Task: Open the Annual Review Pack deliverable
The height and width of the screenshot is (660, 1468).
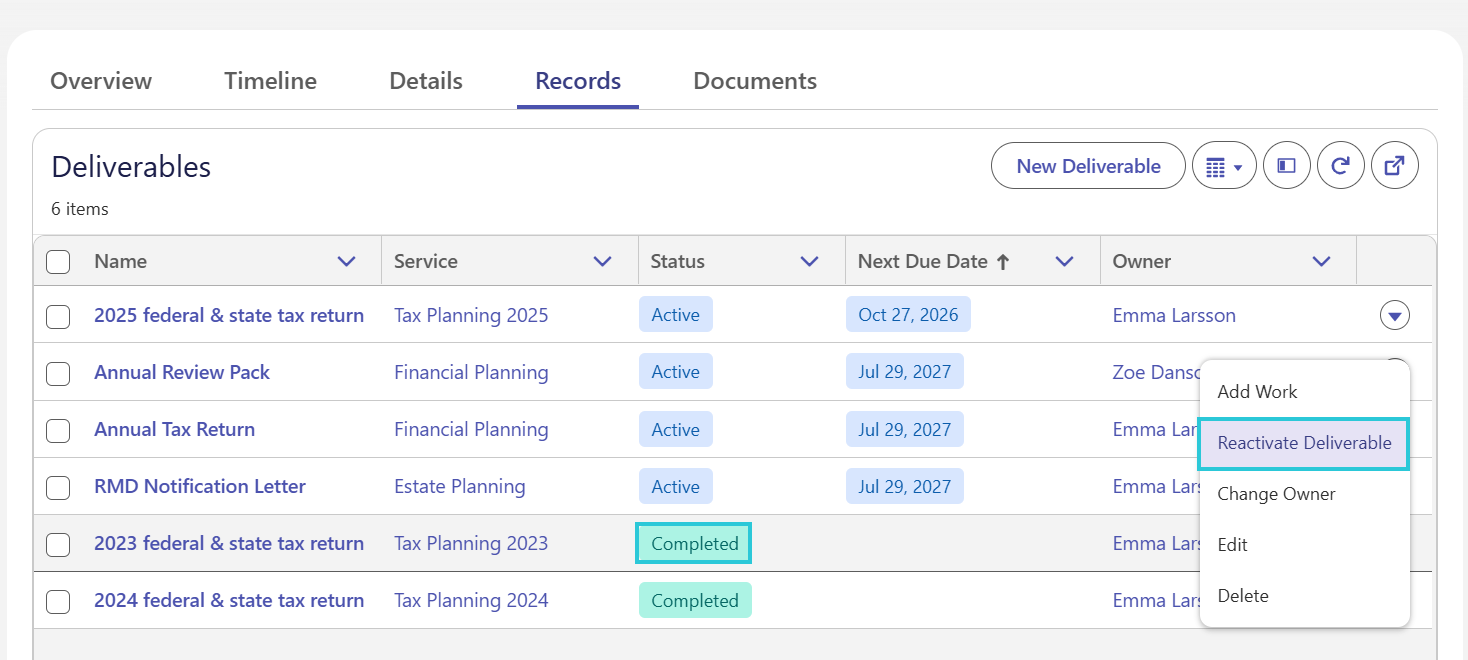Action: click(182, 373)
